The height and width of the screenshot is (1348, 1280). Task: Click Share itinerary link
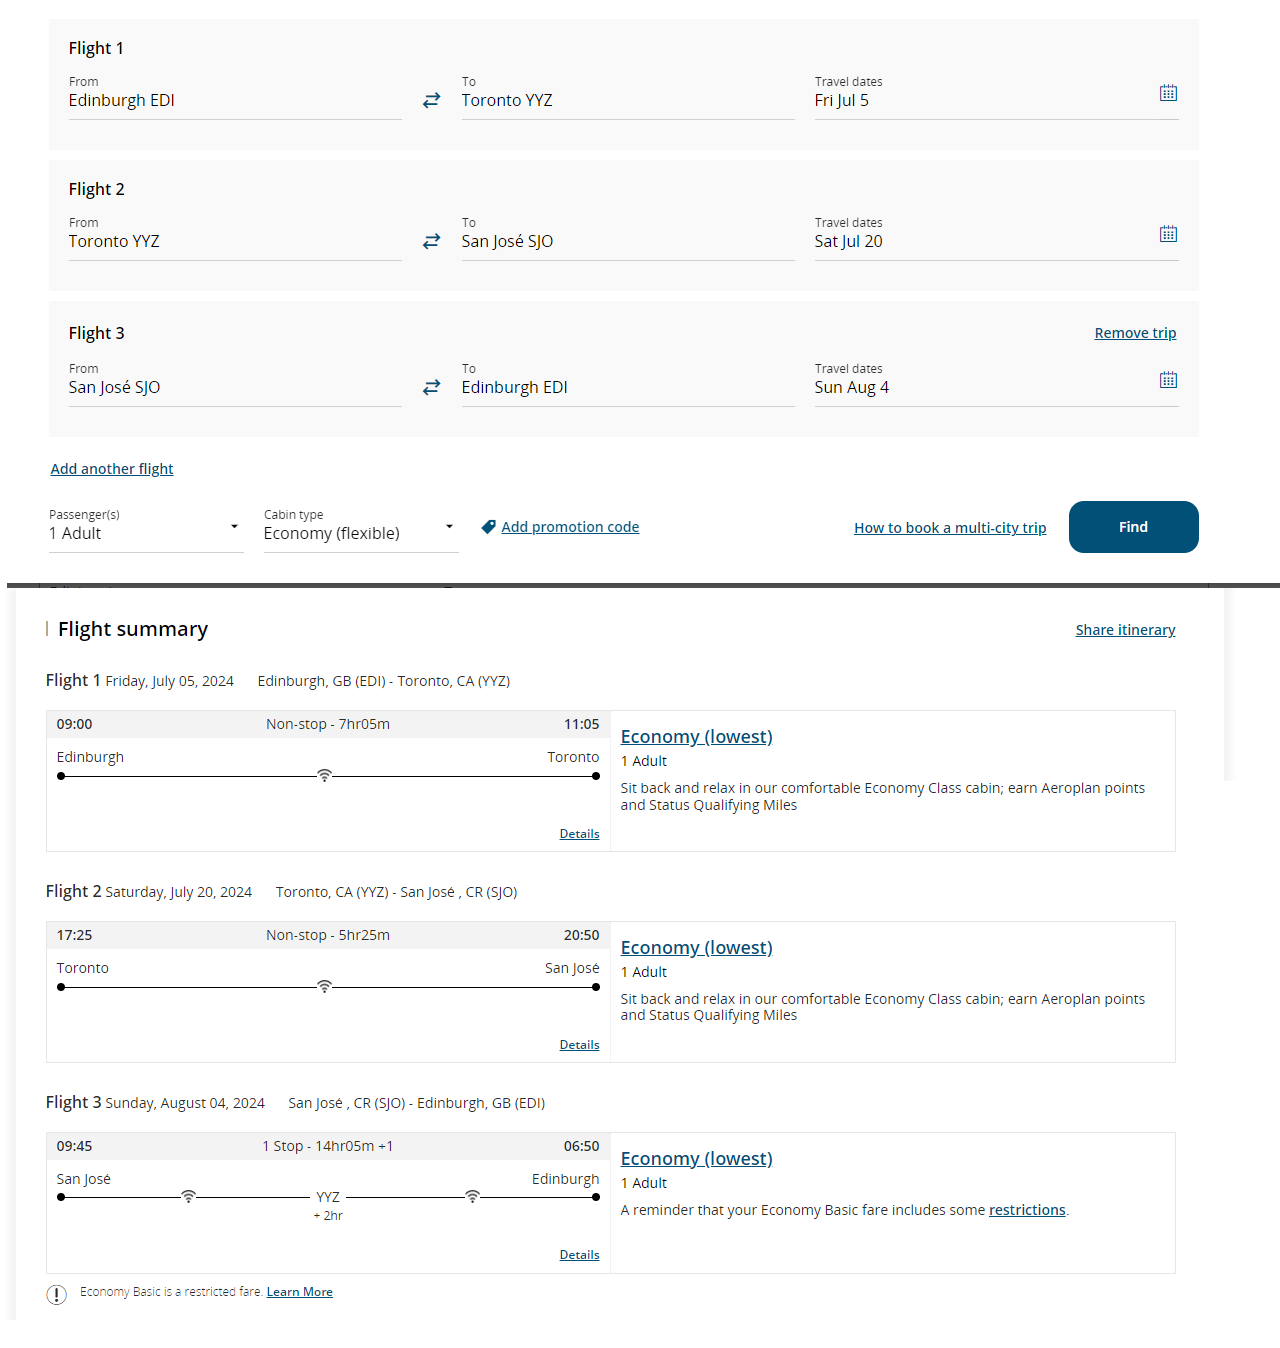1125,630
